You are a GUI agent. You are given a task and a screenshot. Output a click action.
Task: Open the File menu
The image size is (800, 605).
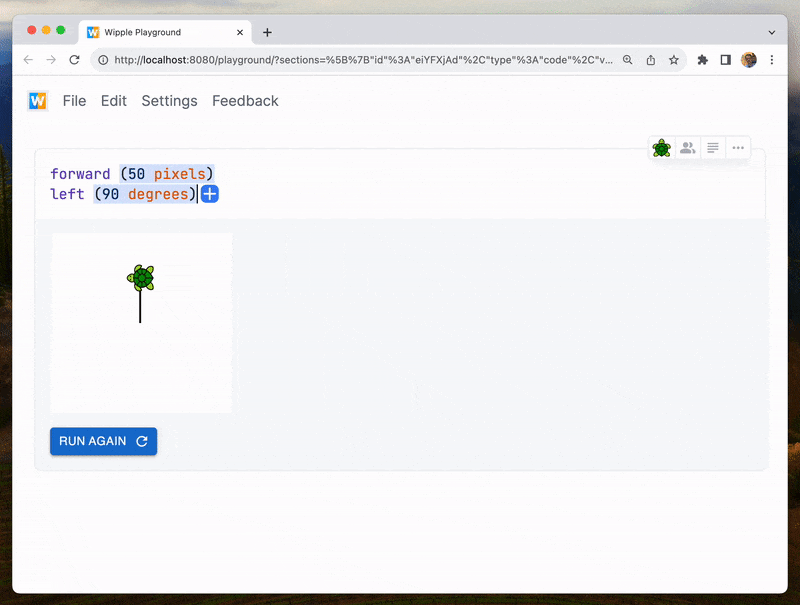point(74,101)
